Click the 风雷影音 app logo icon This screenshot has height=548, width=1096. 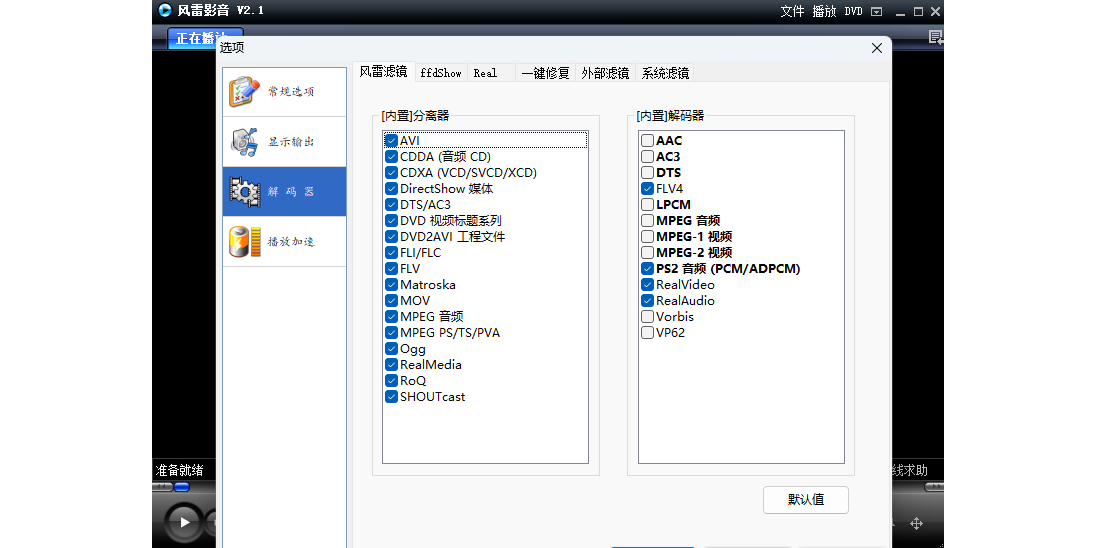coord(164,11)
